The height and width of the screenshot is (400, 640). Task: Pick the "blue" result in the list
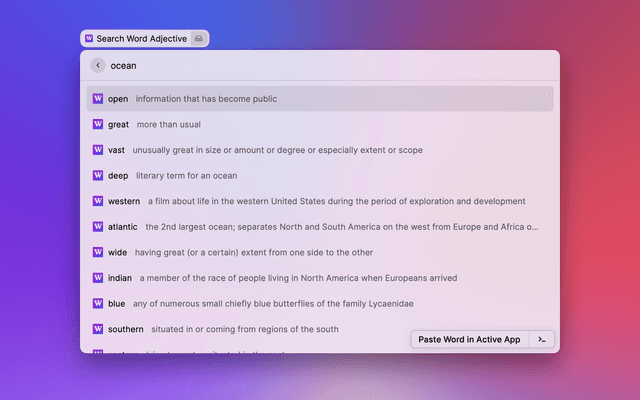coord(117,304)
